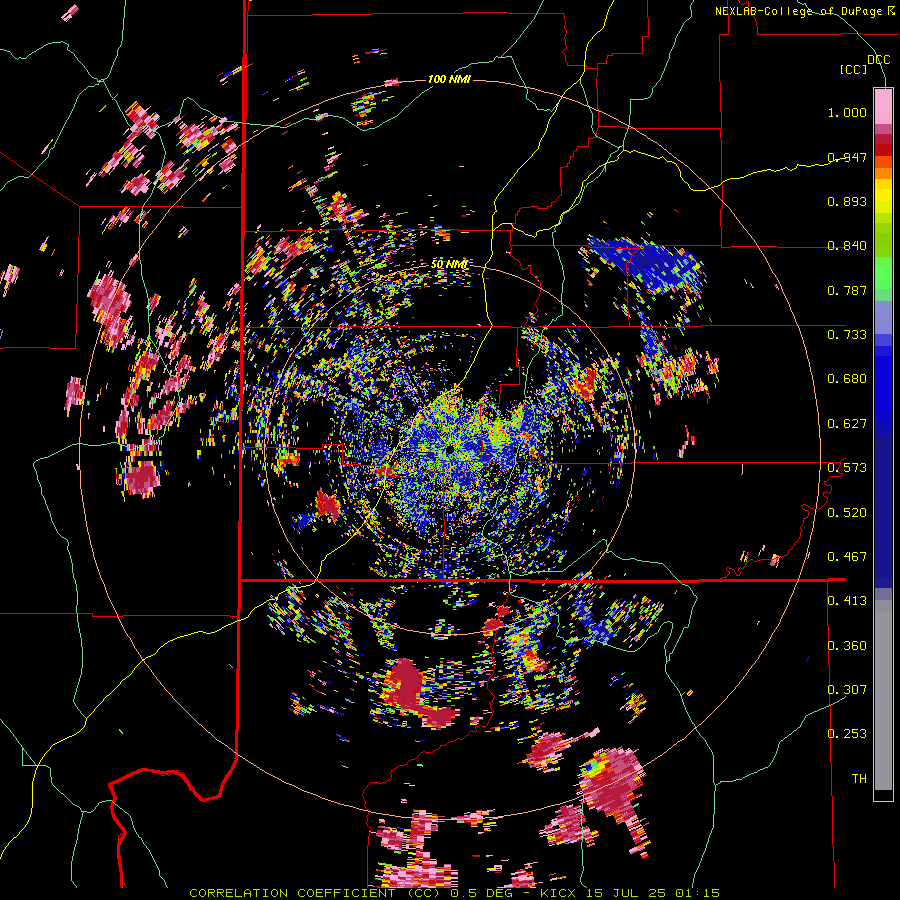Click the NEXLAB-College of DuPage credit text

coord(804,11)
